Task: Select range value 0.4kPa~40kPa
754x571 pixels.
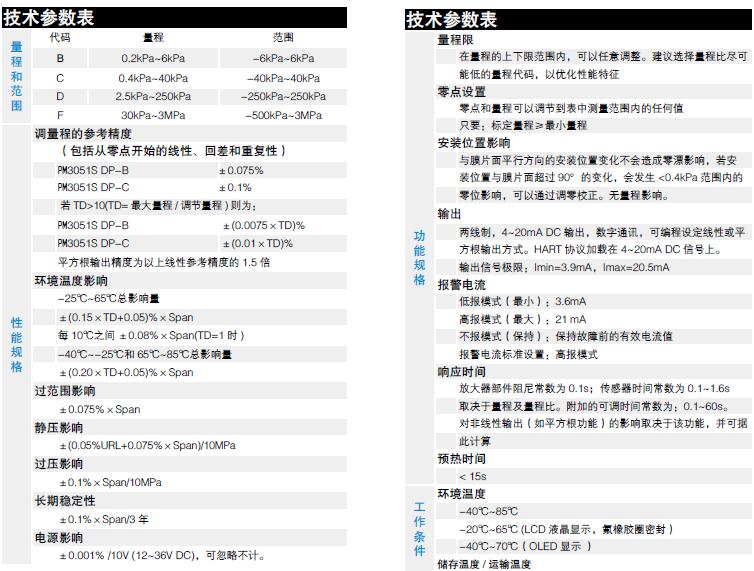Action: tap(153, 78)
